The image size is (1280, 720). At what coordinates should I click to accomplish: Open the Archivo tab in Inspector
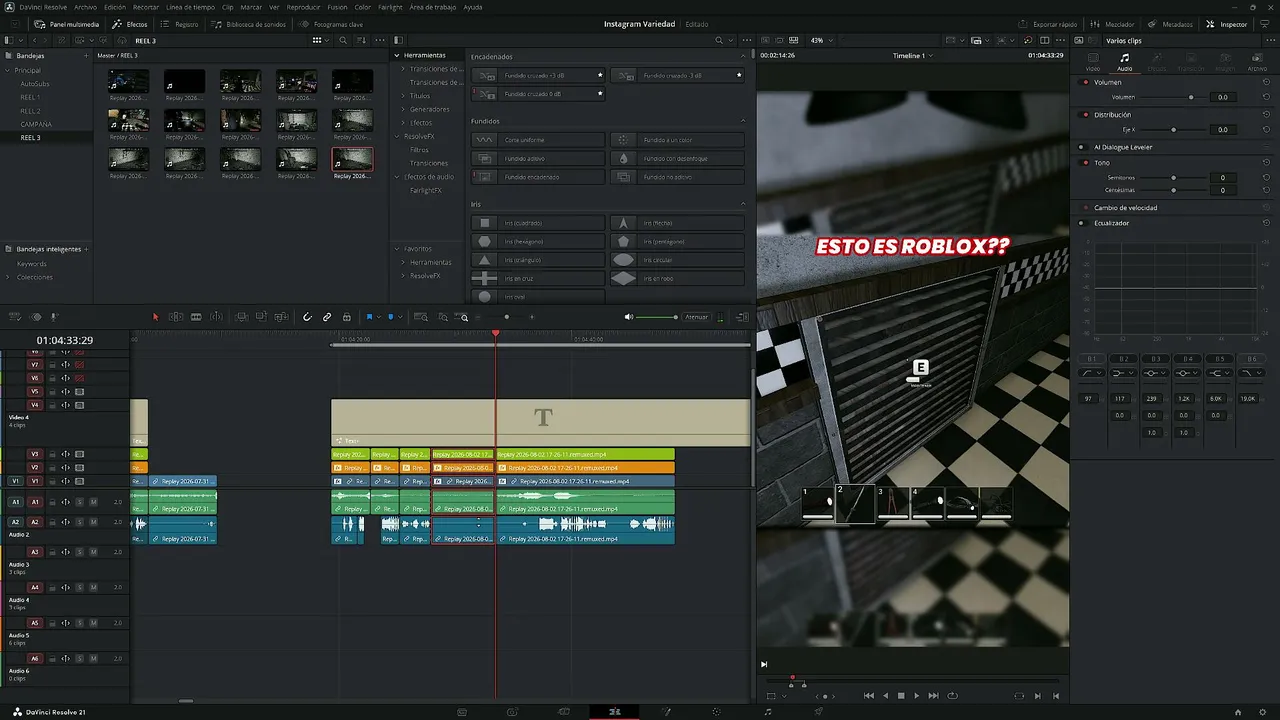tap(1257, 62)
